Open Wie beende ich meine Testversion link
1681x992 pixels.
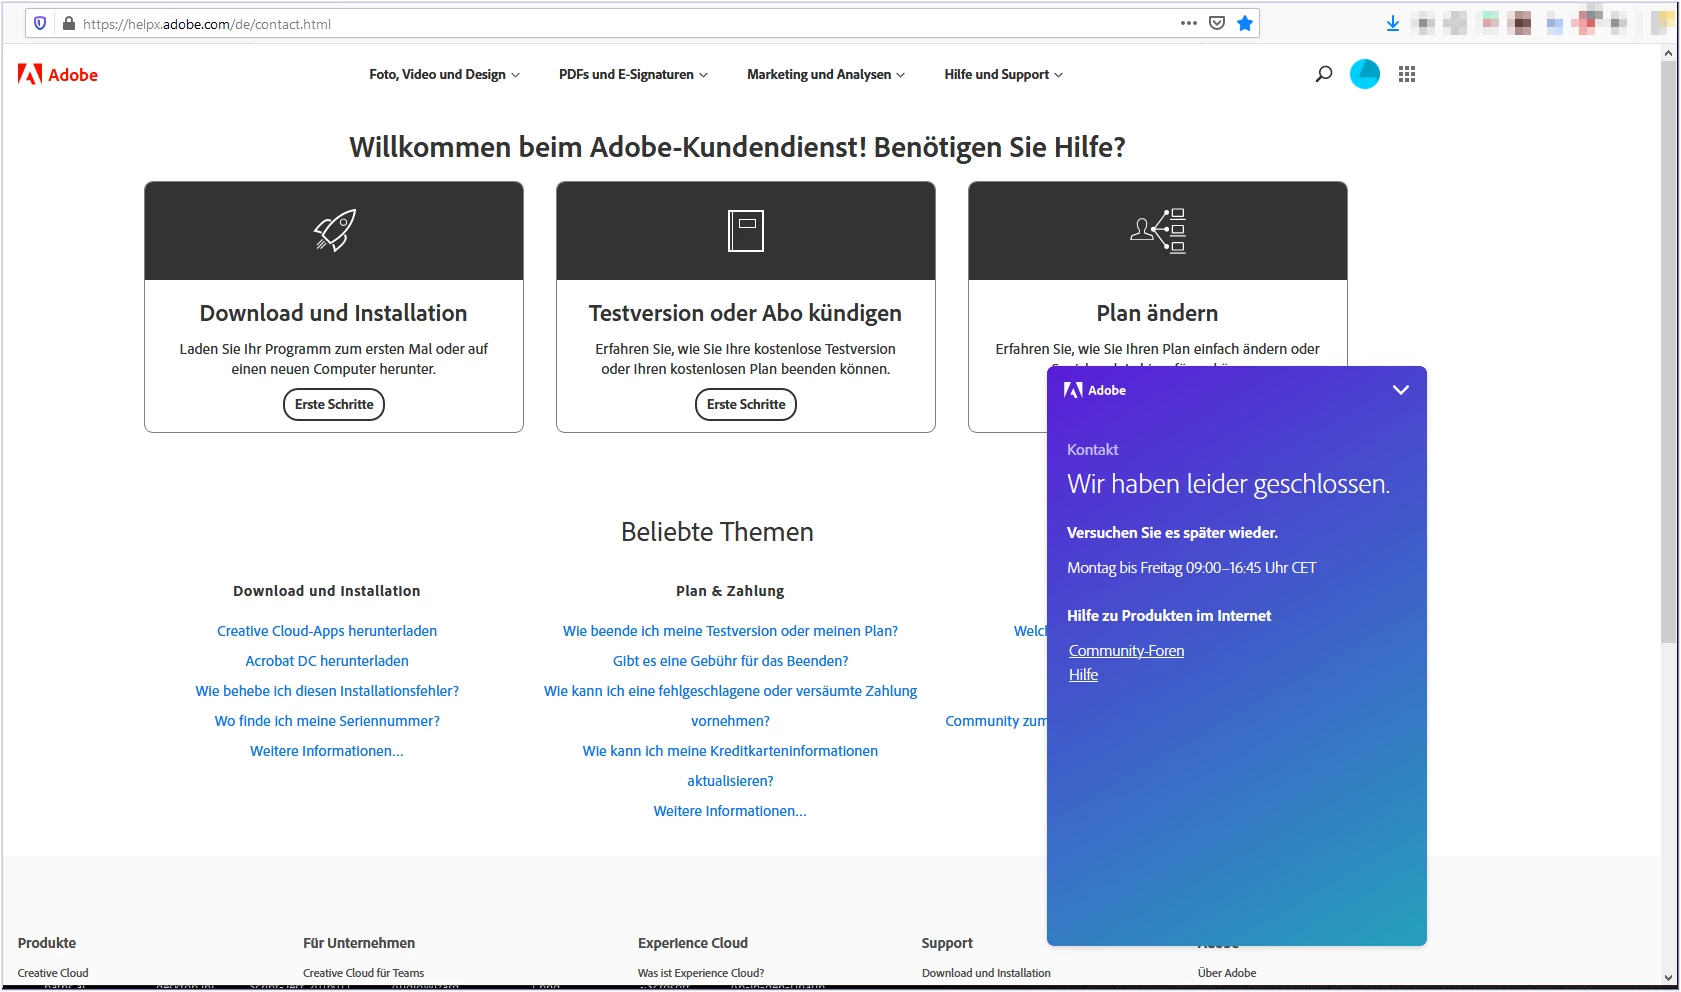tap(730, 631)
